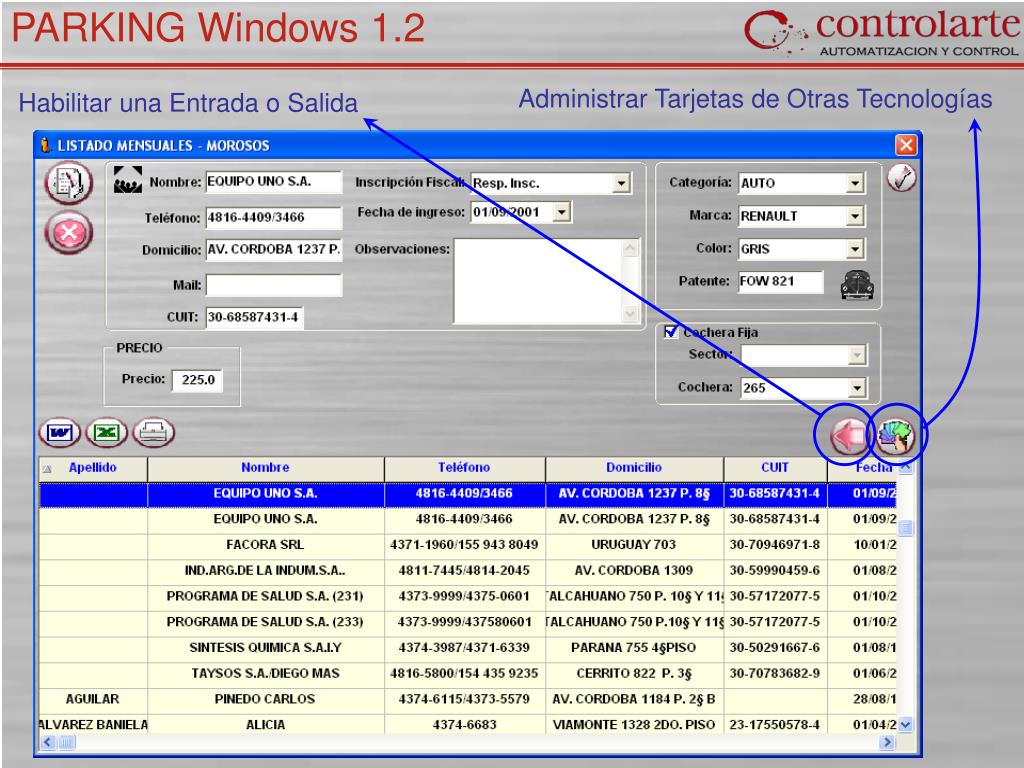Open the Sector dropdown
1024x768 pixels.
[857, 355]
